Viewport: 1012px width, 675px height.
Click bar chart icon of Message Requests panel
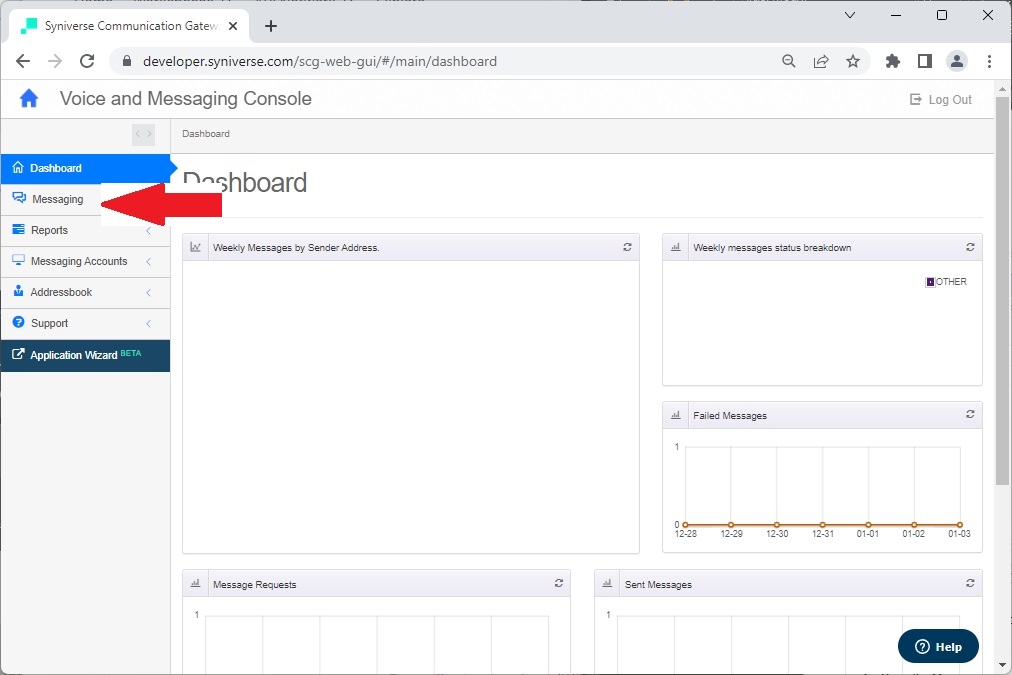(x=196, y=583)
